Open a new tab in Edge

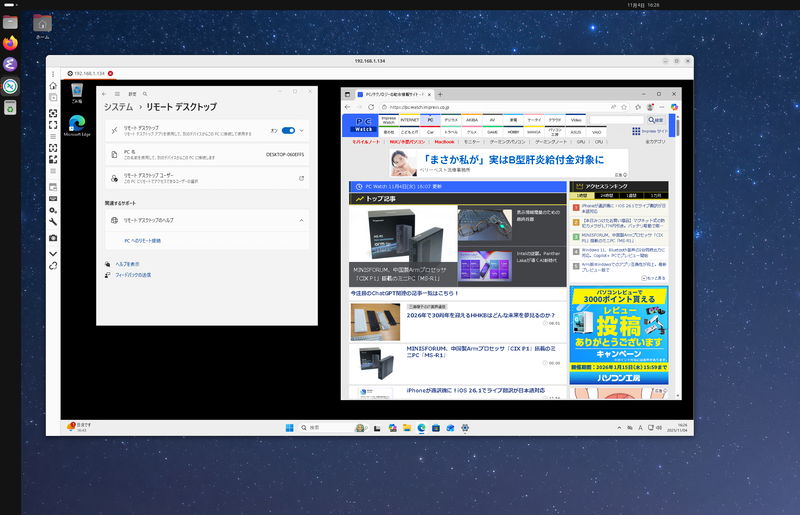pyautogui.click(x=440, y=94)
